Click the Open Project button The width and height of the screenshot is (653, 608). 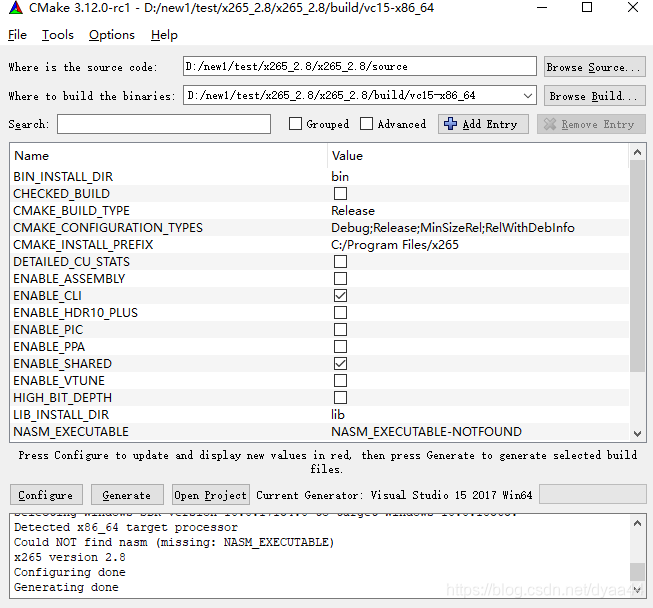[x=211, y=495]
